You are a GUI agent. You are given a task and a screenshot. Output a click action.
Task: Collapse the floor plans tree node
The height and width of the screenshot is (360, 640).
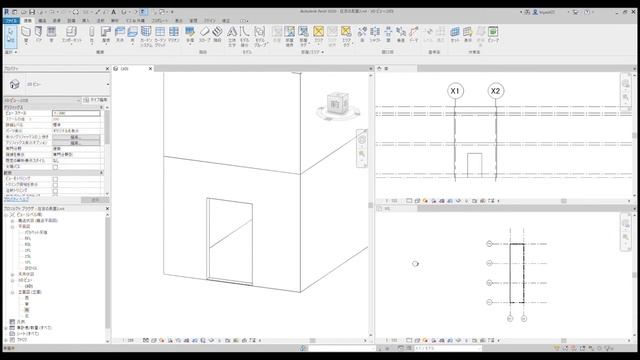[x=13, y=226]
